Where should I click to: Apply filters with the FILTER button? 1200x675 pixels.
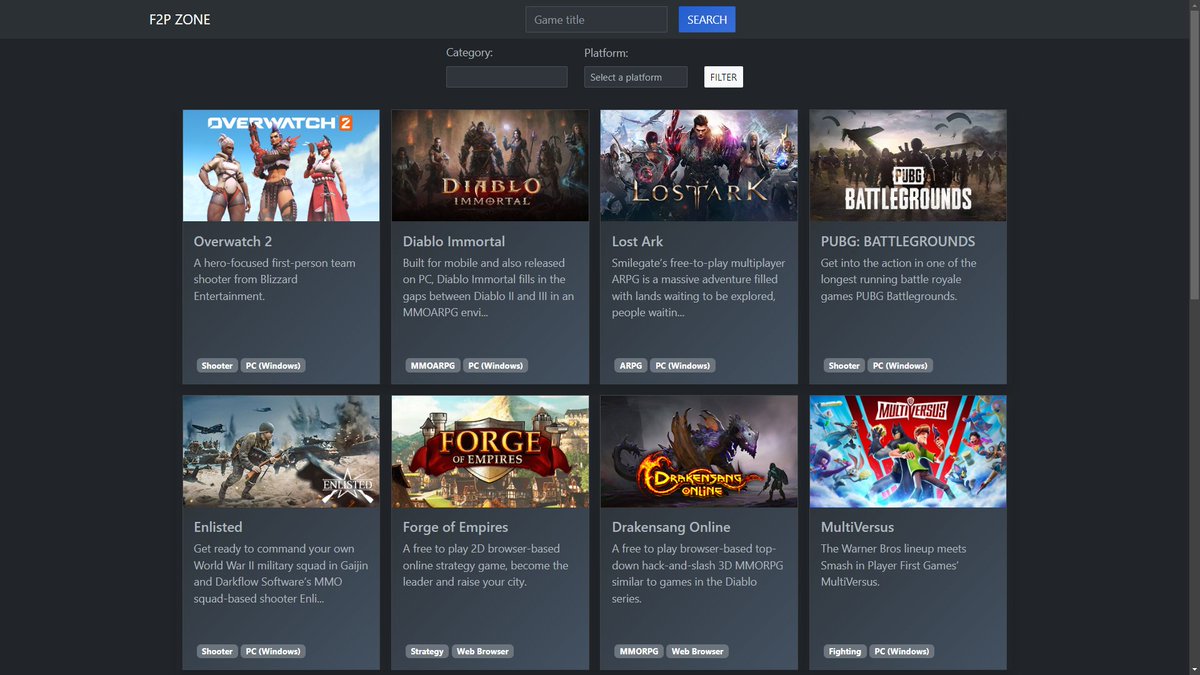point(723,77)
